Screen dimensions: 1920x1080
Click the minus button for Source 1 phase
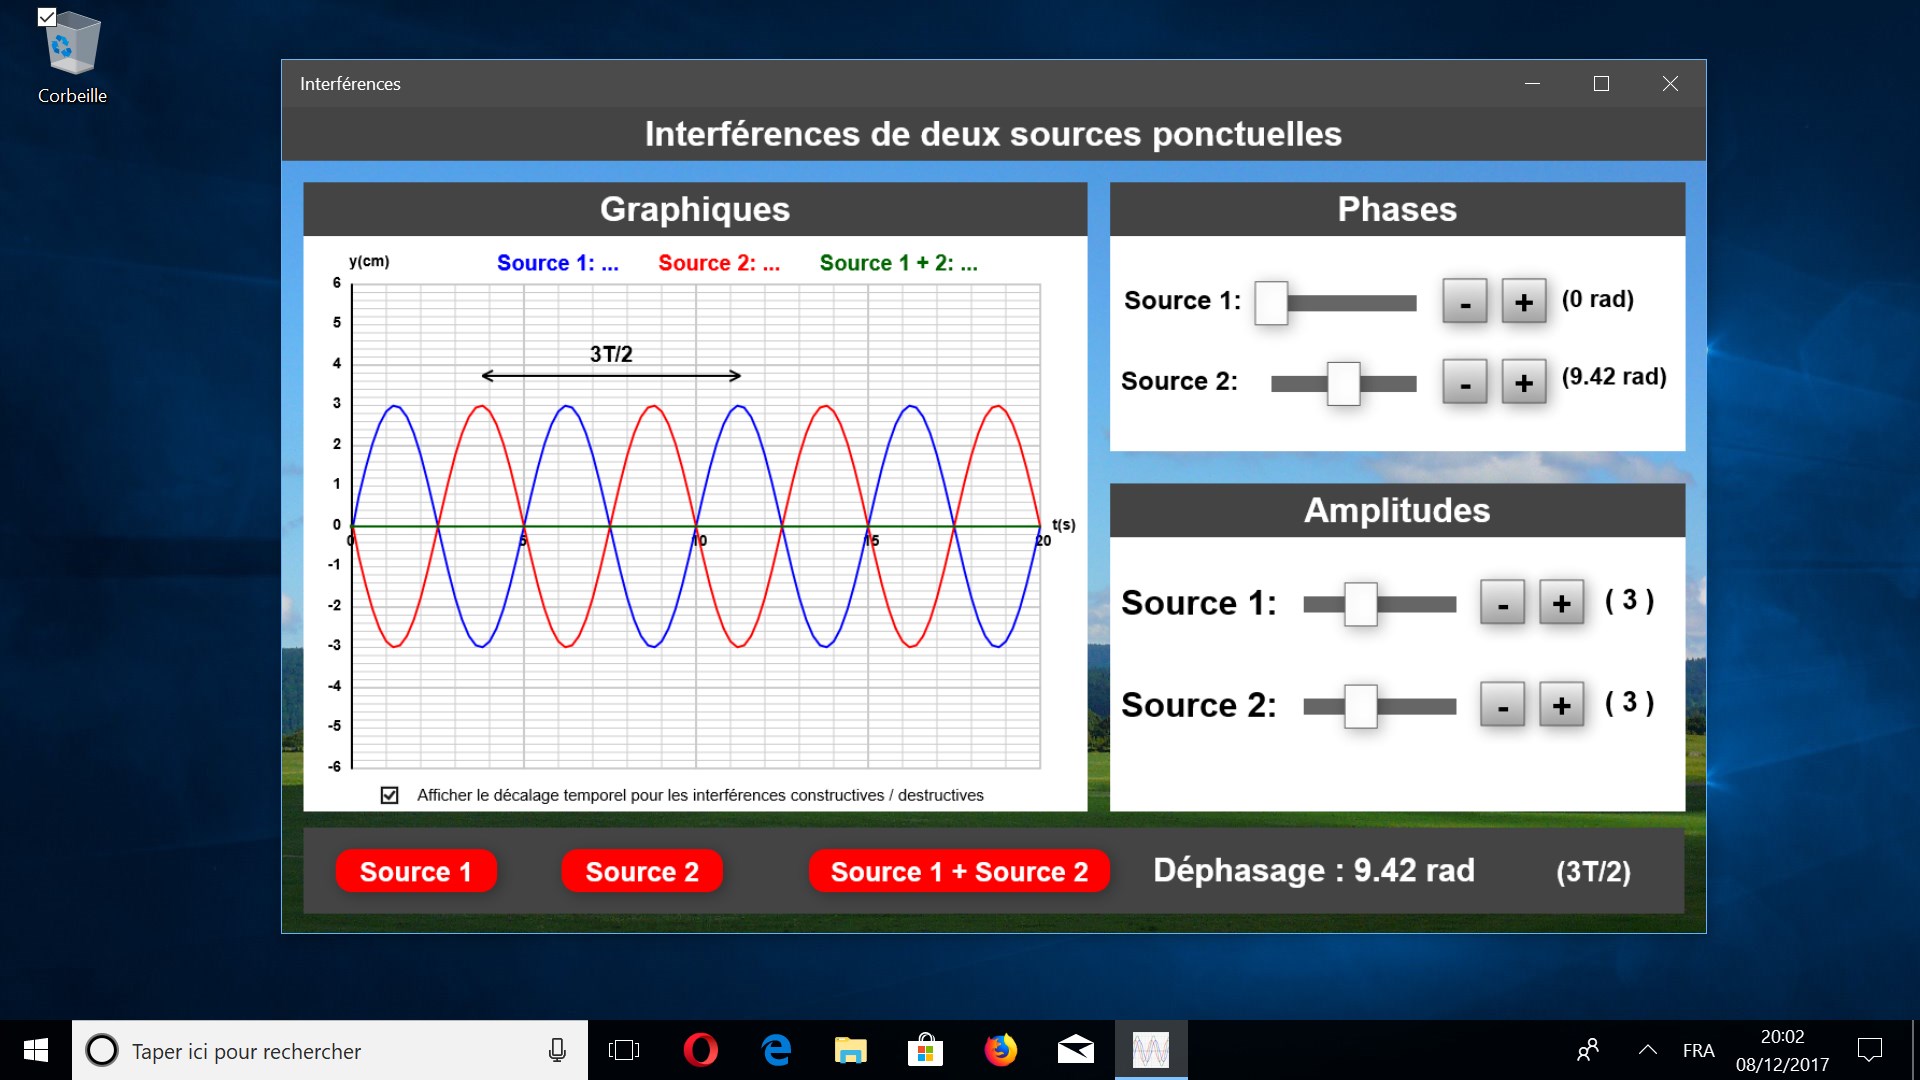pos(1465,301)
